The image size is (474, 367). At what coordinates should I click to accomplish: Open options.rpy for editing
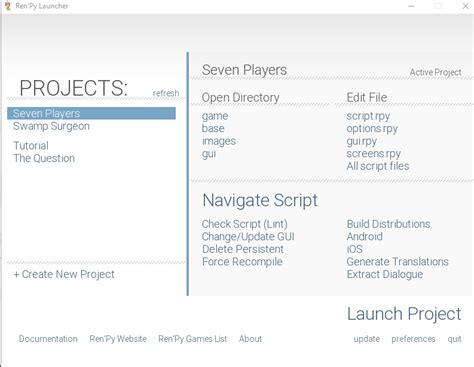[x=372, y=129]
